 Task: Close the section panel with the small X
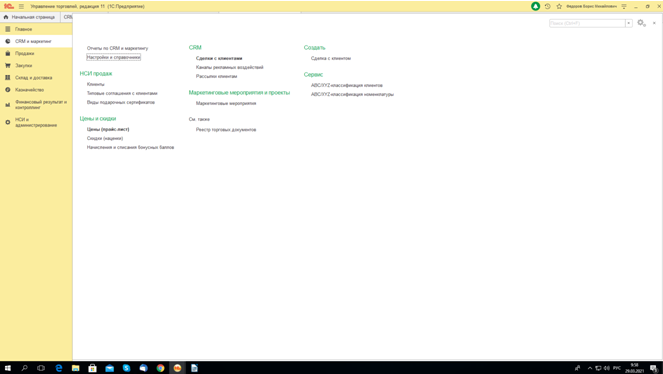click(x=654, y=23)
